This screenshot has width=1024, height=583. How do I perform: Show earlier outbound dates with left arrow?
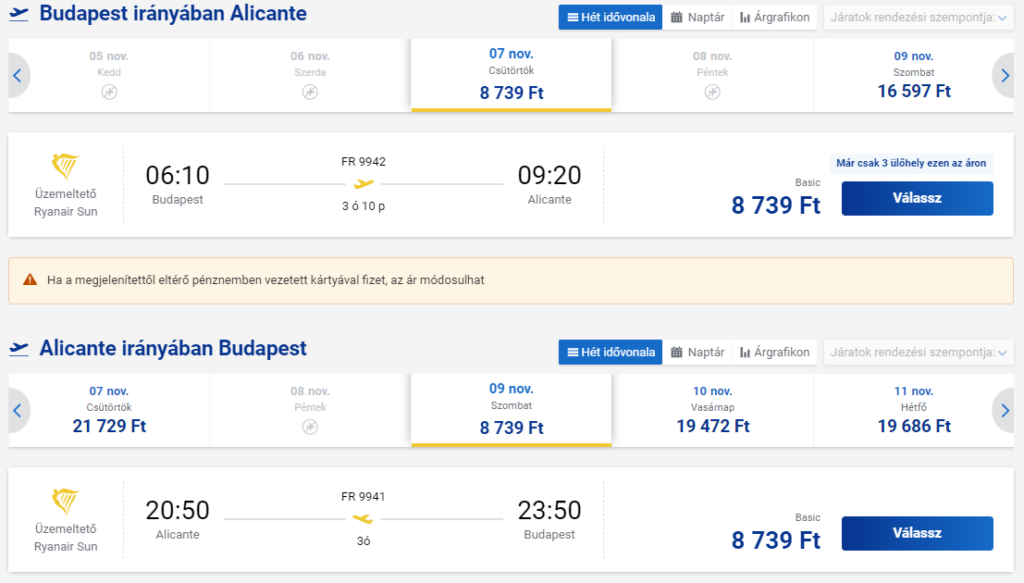pyautogui.click(x=18, y=76)
